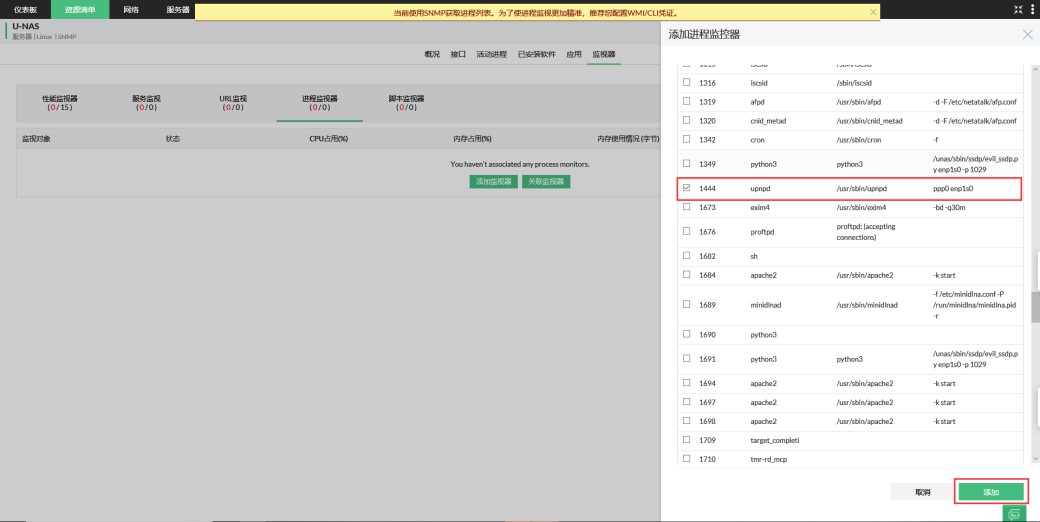Click the collapse fullscreen icon at top right

(1019, 9)
